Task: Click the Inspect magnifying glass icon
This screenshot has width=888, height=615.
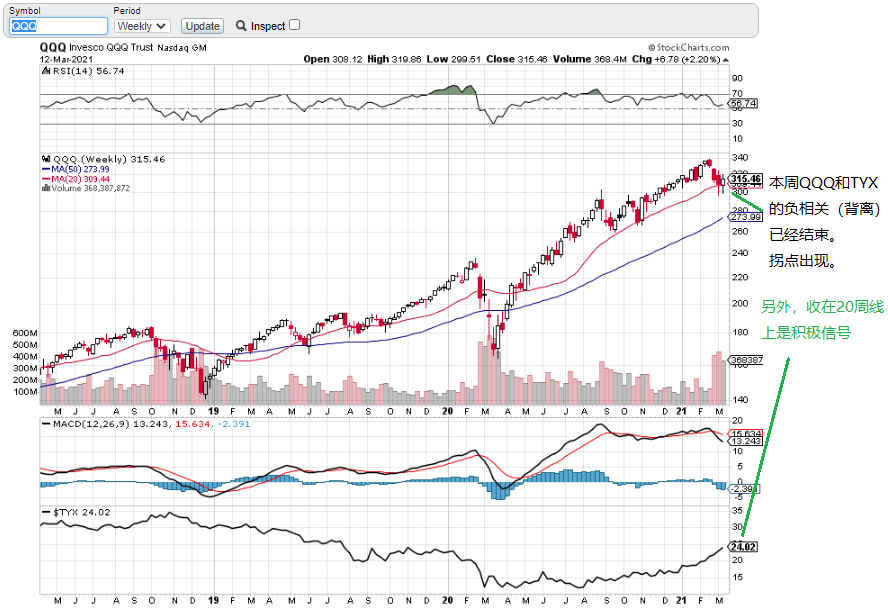Action: [241, 25]
